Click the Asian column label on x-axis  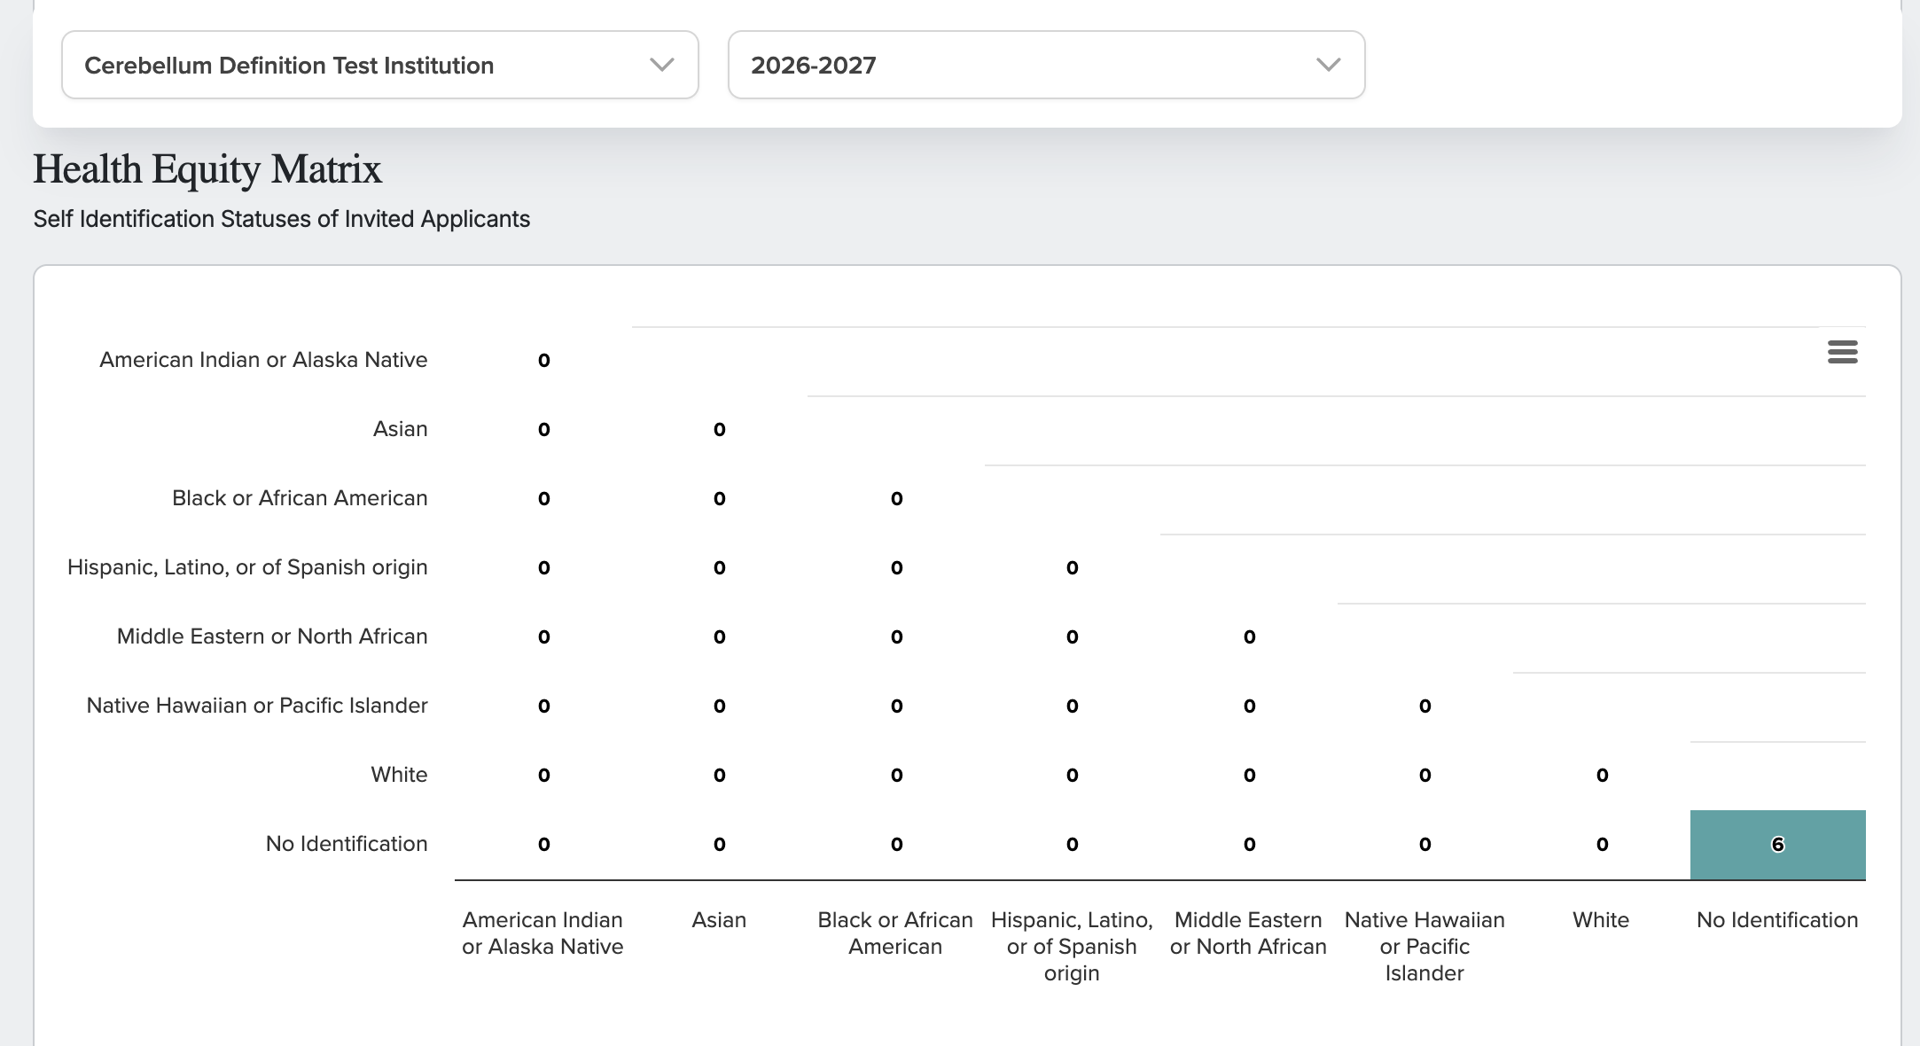pyautogui.click(x=719, y=920)
